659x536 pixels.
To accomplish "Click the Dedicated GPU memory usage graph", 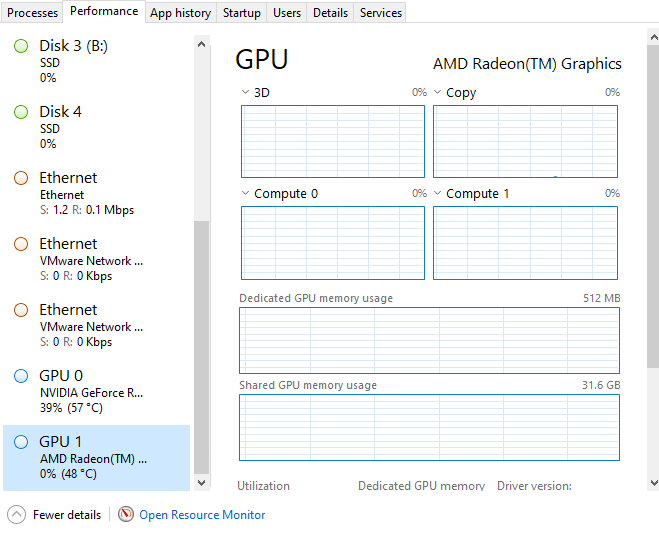I will (429, 340).
